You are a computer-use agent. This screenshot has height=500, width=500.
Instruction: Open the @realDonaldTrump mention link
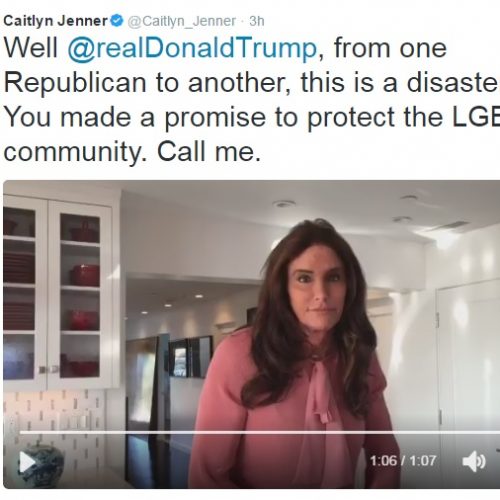pos(192,49)
